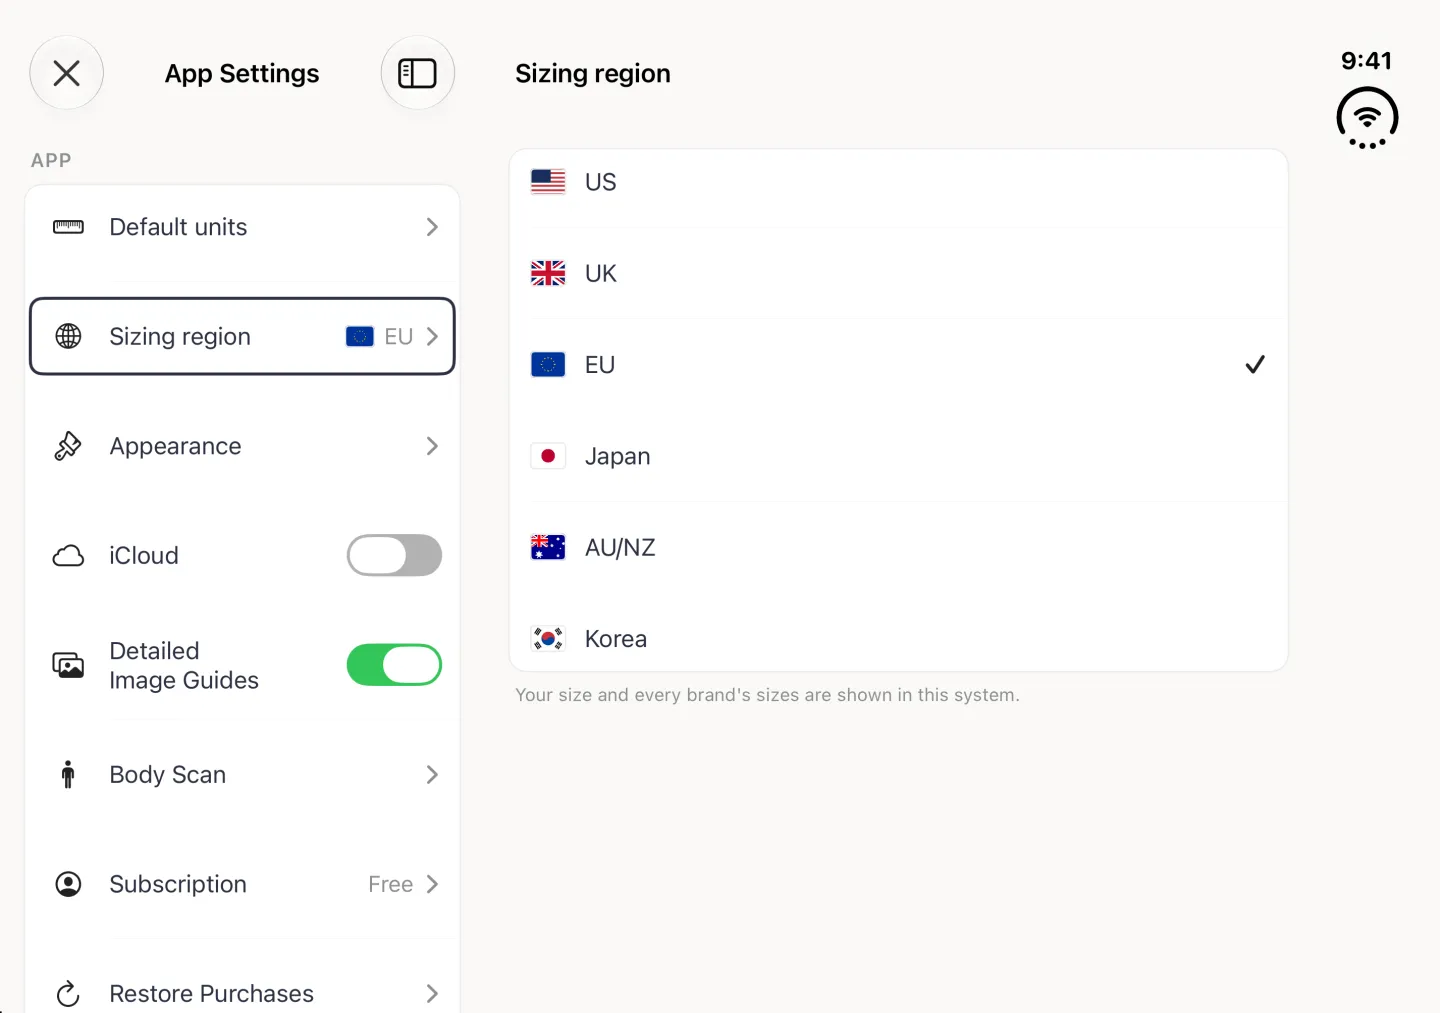Image resolution: width=1440 pixels, height=1013 pixels.
Task: Click the 'Free' subscription value
Action: 390,884
